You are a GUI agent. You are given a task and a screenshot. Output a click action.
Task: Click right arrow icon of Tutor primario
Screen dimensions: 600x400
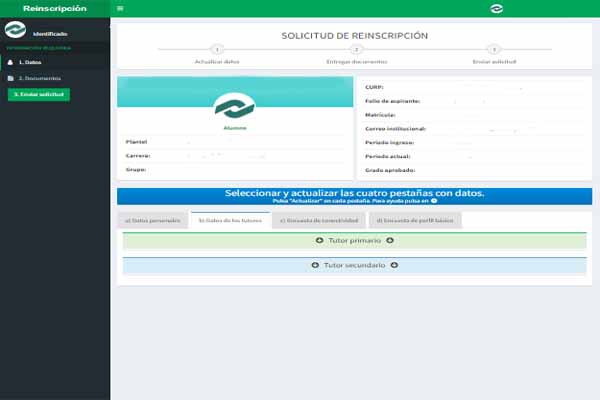click(x=390, y=240)
